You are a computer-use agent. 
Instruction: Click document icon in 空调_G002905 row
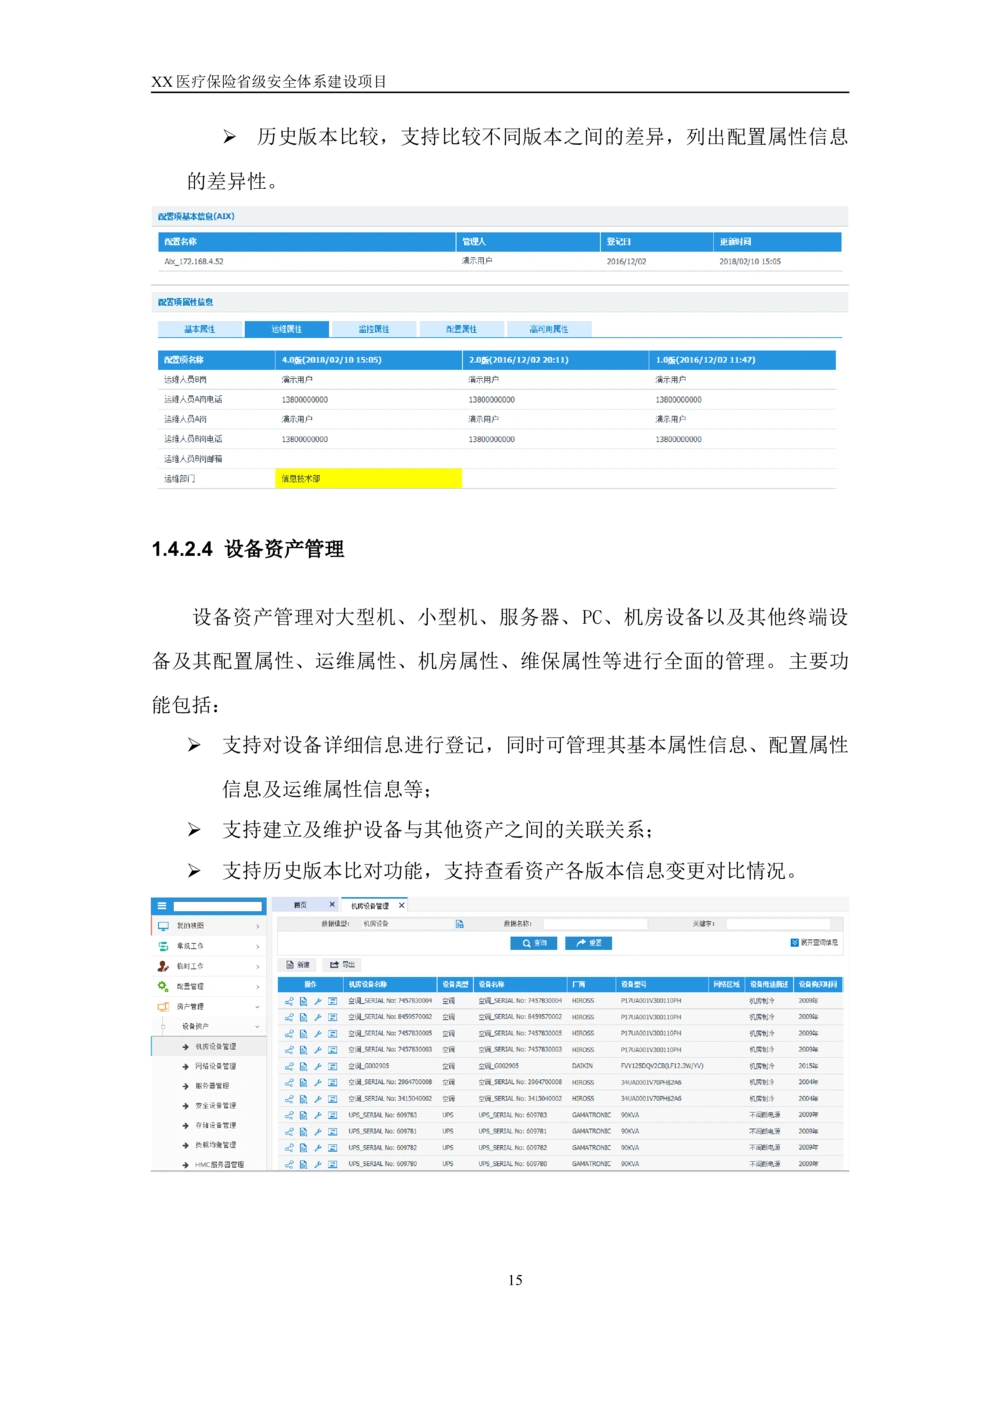pyautogui.click(x=303, y=1067)
